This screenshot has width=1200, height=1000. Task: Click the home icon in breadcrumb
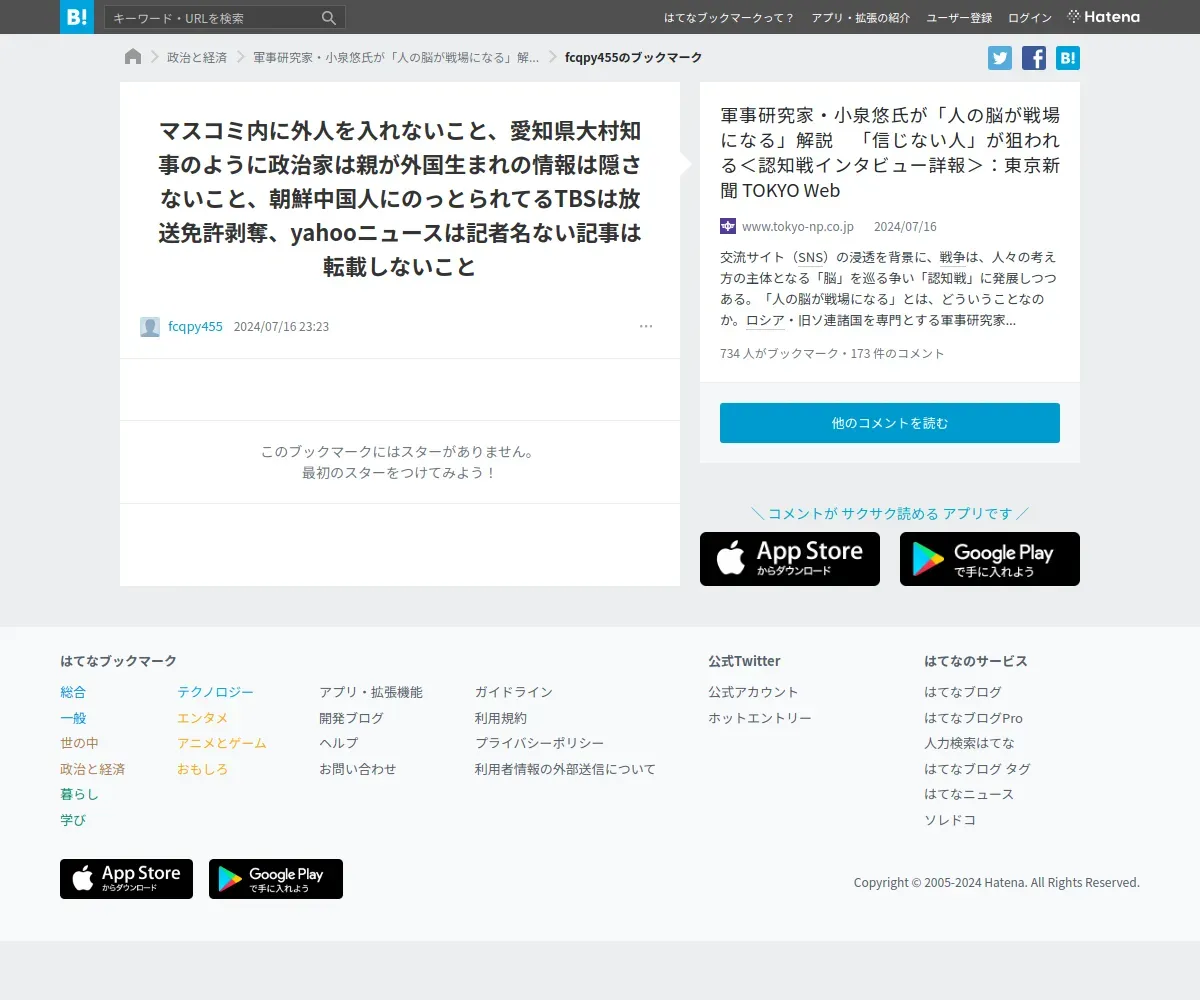133,57
